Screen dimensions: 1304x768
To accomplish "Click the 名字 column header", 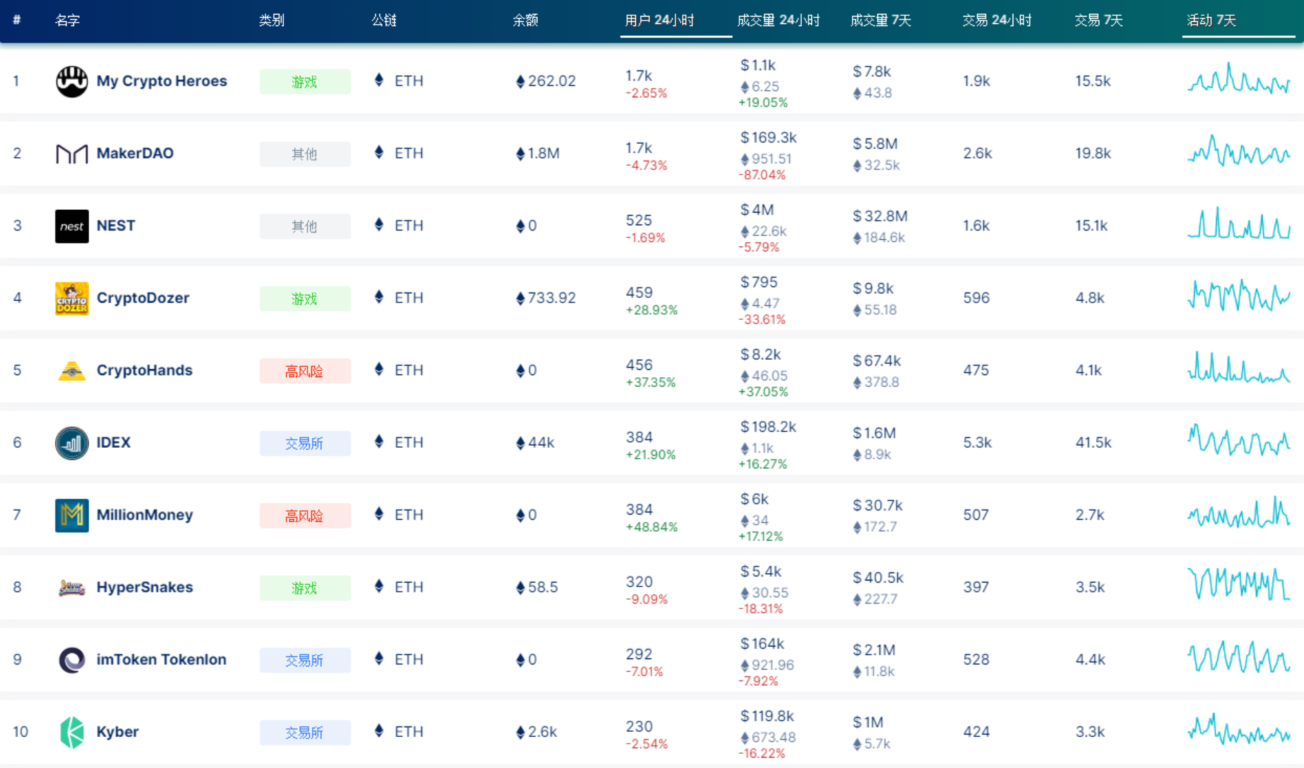I will click(x=68, y=20).
